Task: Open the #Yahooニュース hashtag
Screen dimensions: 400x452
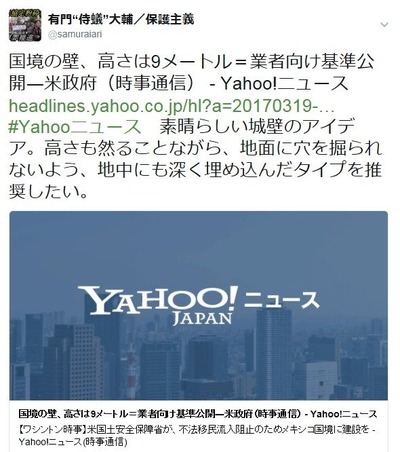Action: point(75,127)
